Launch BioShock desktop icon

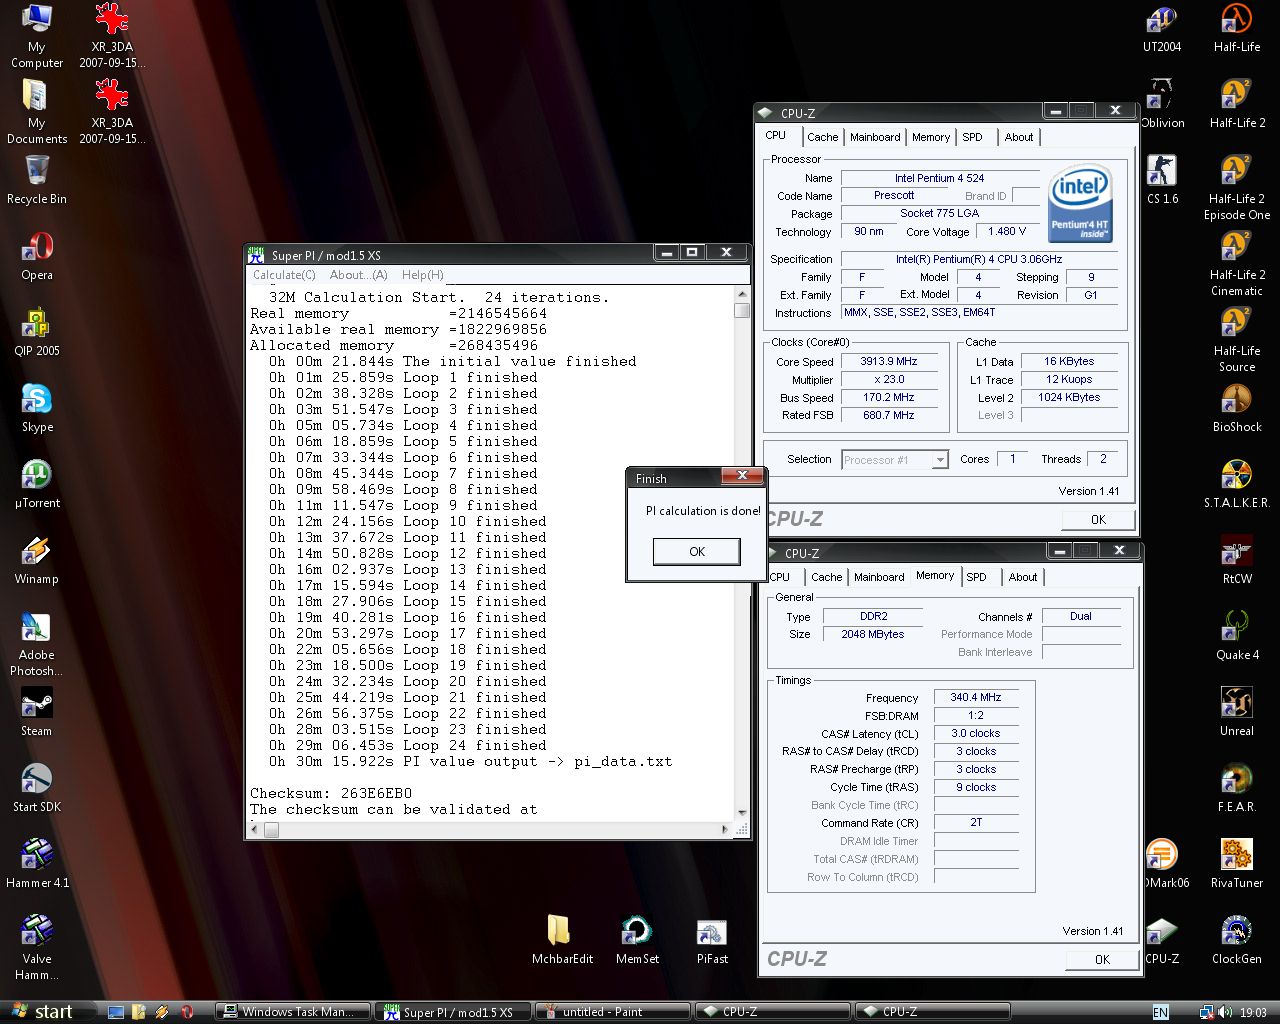coord(1237,408)
